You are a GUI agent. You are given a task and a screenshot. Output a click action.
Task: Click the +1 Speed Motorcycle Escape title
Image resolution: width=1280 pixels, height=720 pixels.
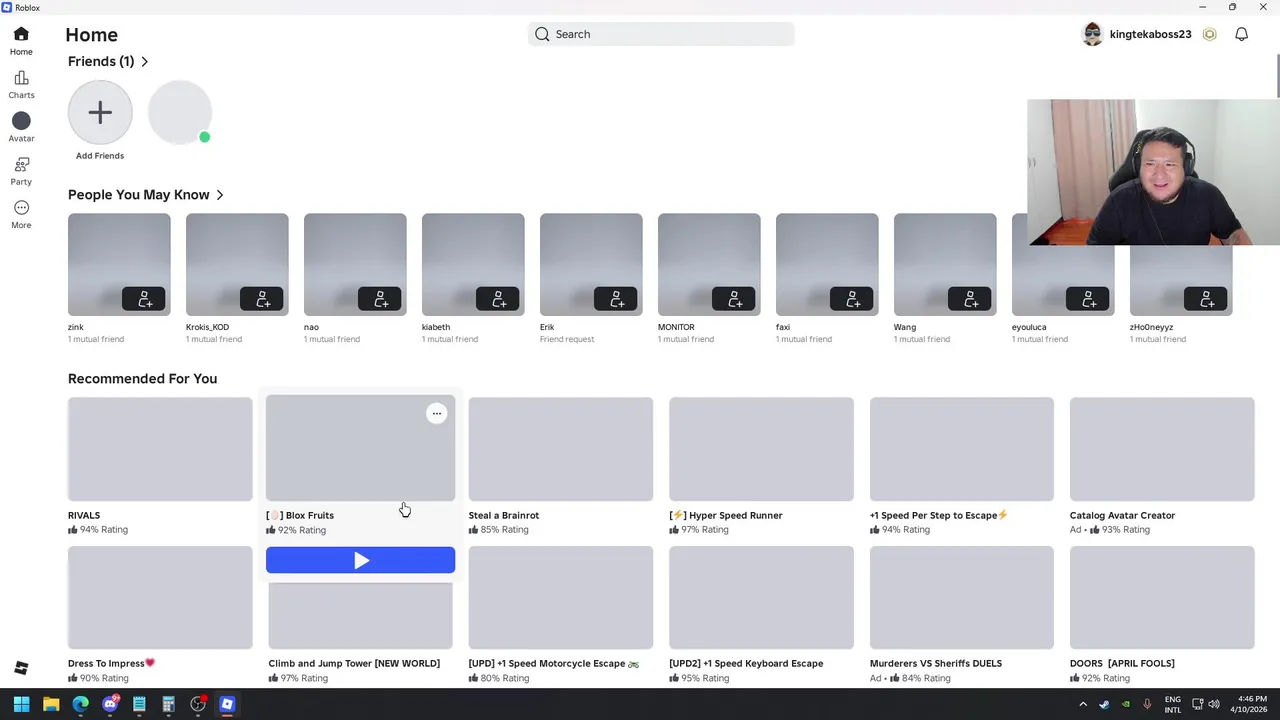tap(554, 663)
